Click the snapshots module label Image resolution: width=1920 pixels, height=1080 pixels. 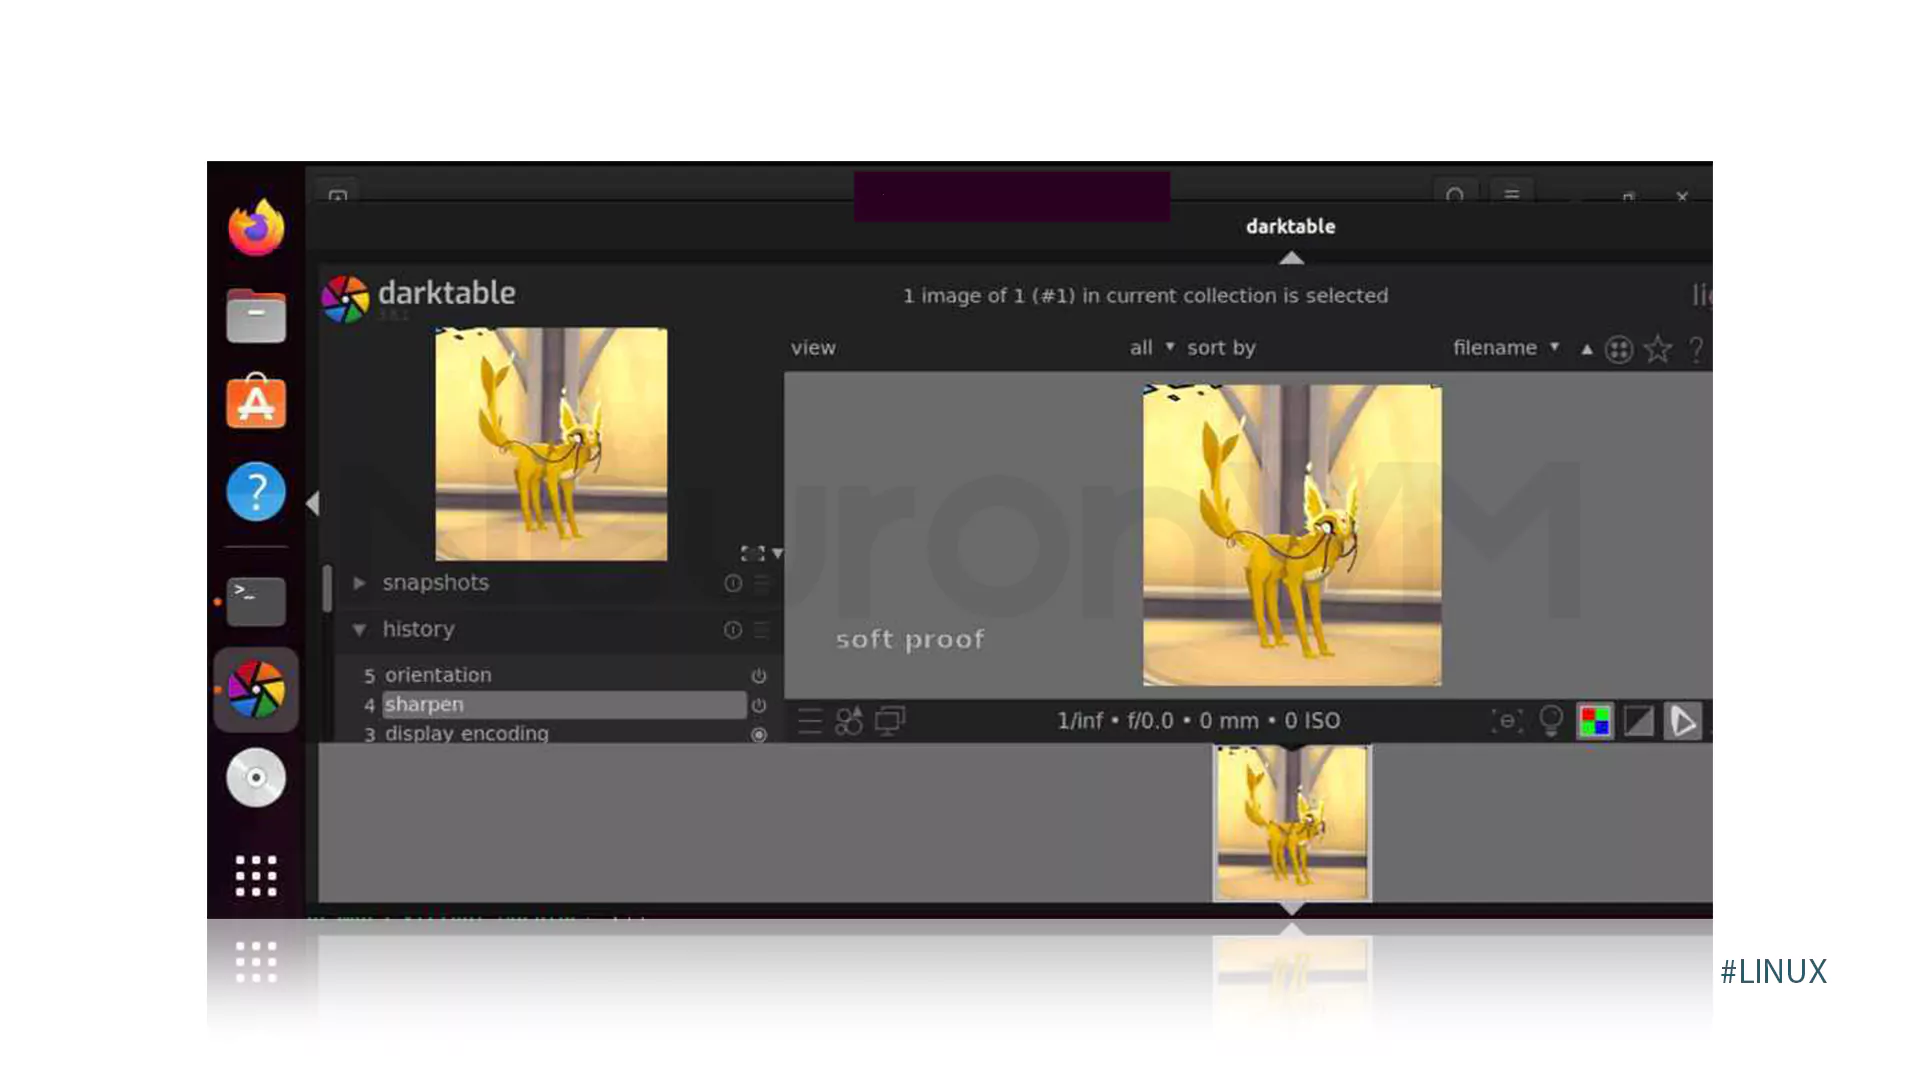pos(436,583)
